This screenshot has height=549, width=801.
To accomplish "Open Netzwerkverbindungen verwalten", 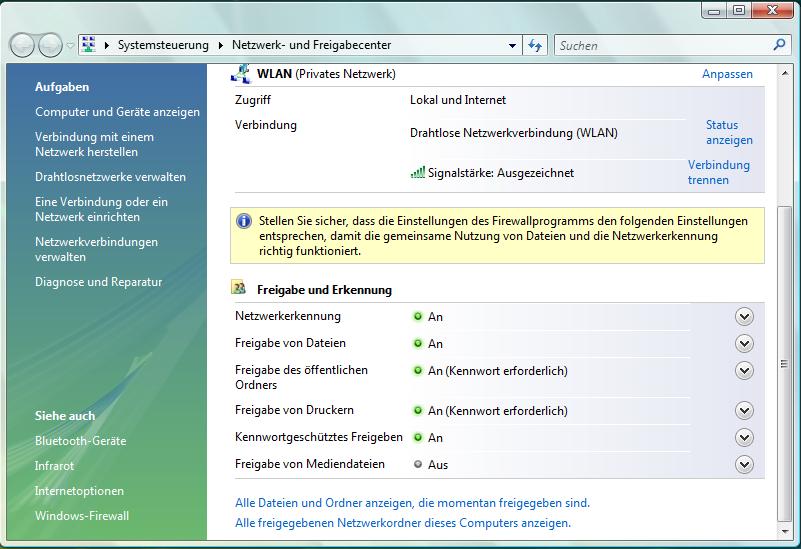I will click(96, 249).
